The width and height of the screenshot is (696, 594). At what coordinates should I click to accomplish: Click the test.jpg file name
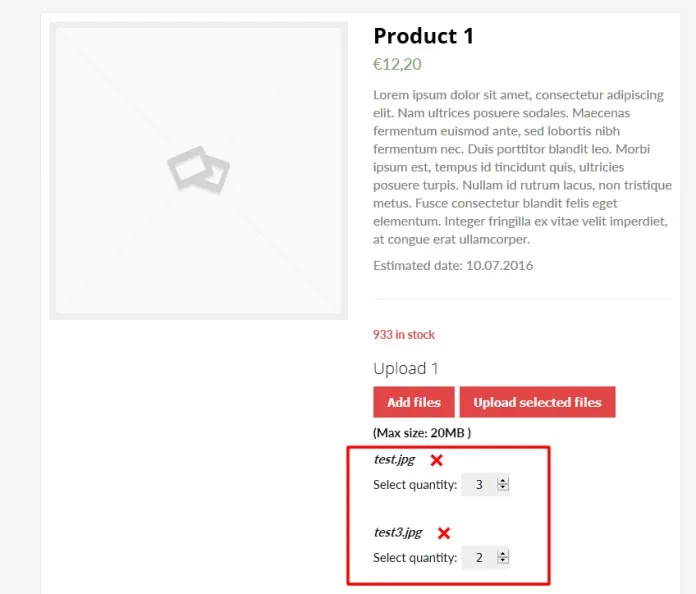click(x=394, y=460)
